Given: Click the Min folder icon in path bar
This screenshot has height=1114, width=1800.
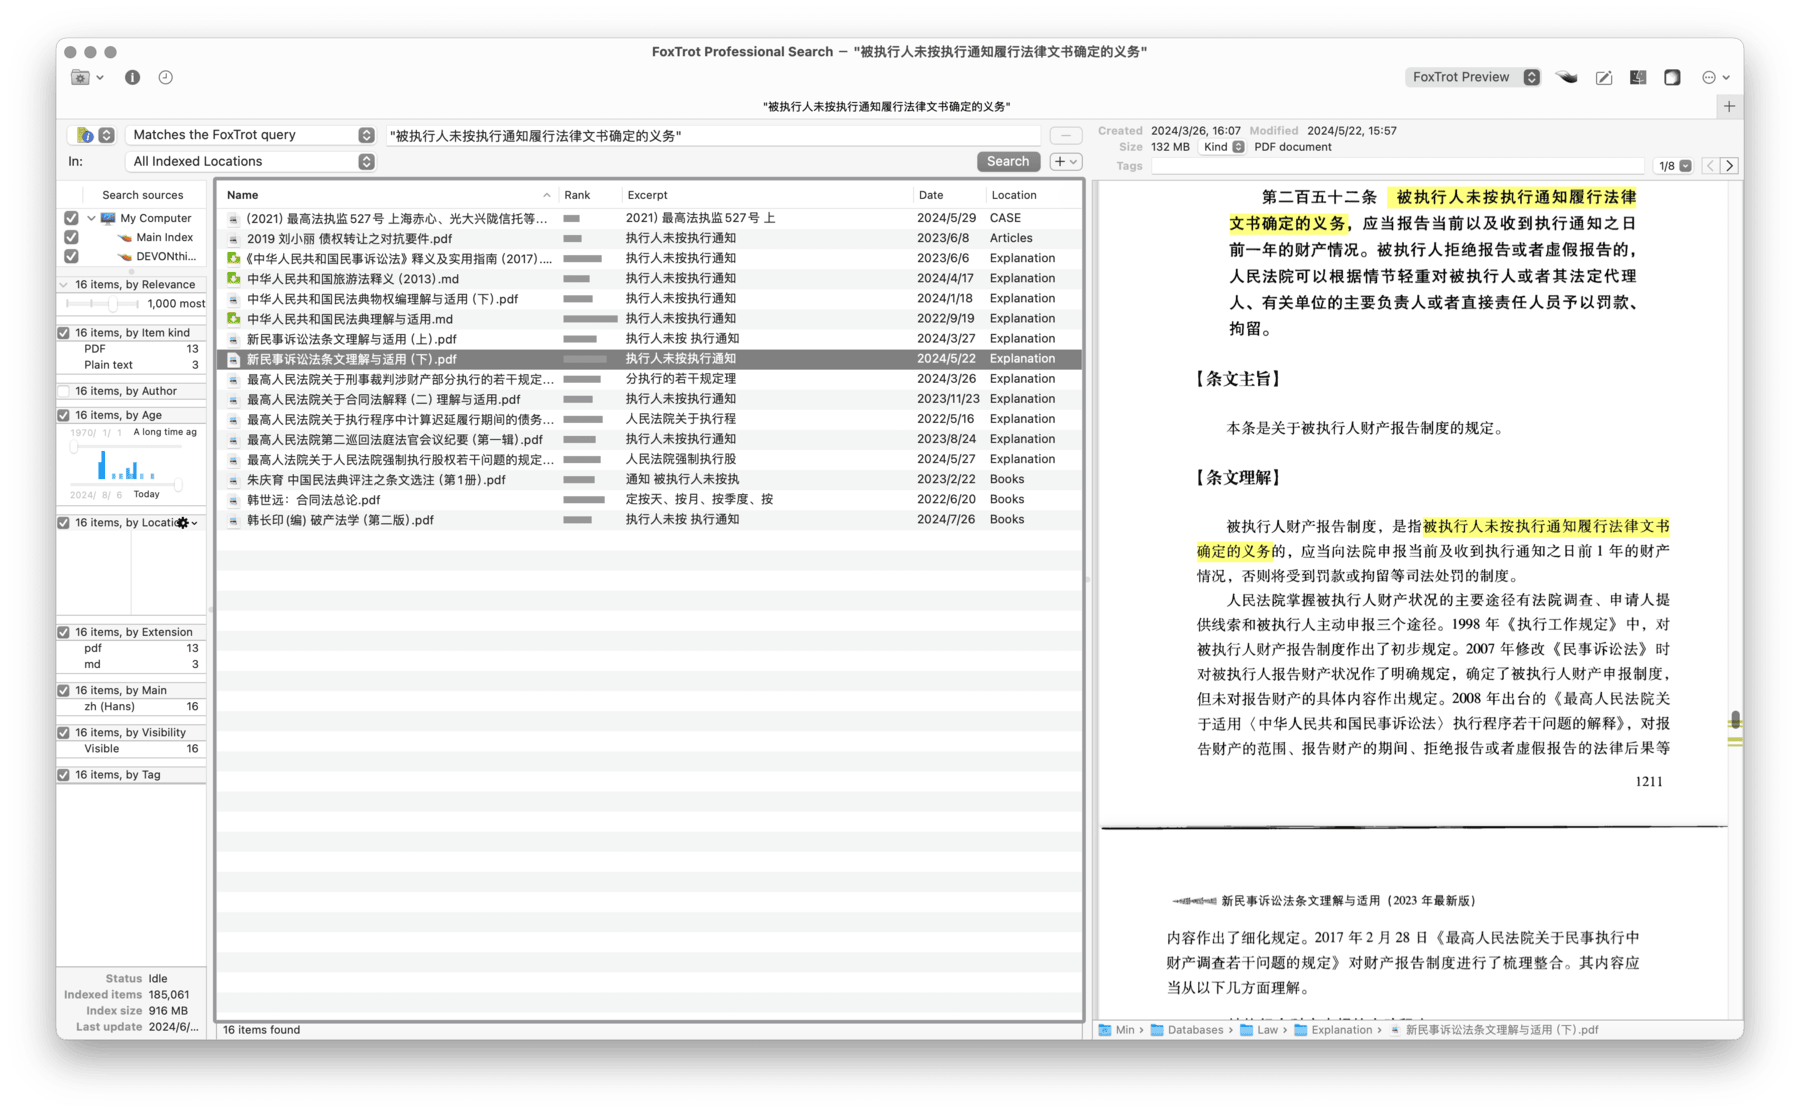Looking at the screenshot, I should pyautogui.click(x=1105, y=1030).
